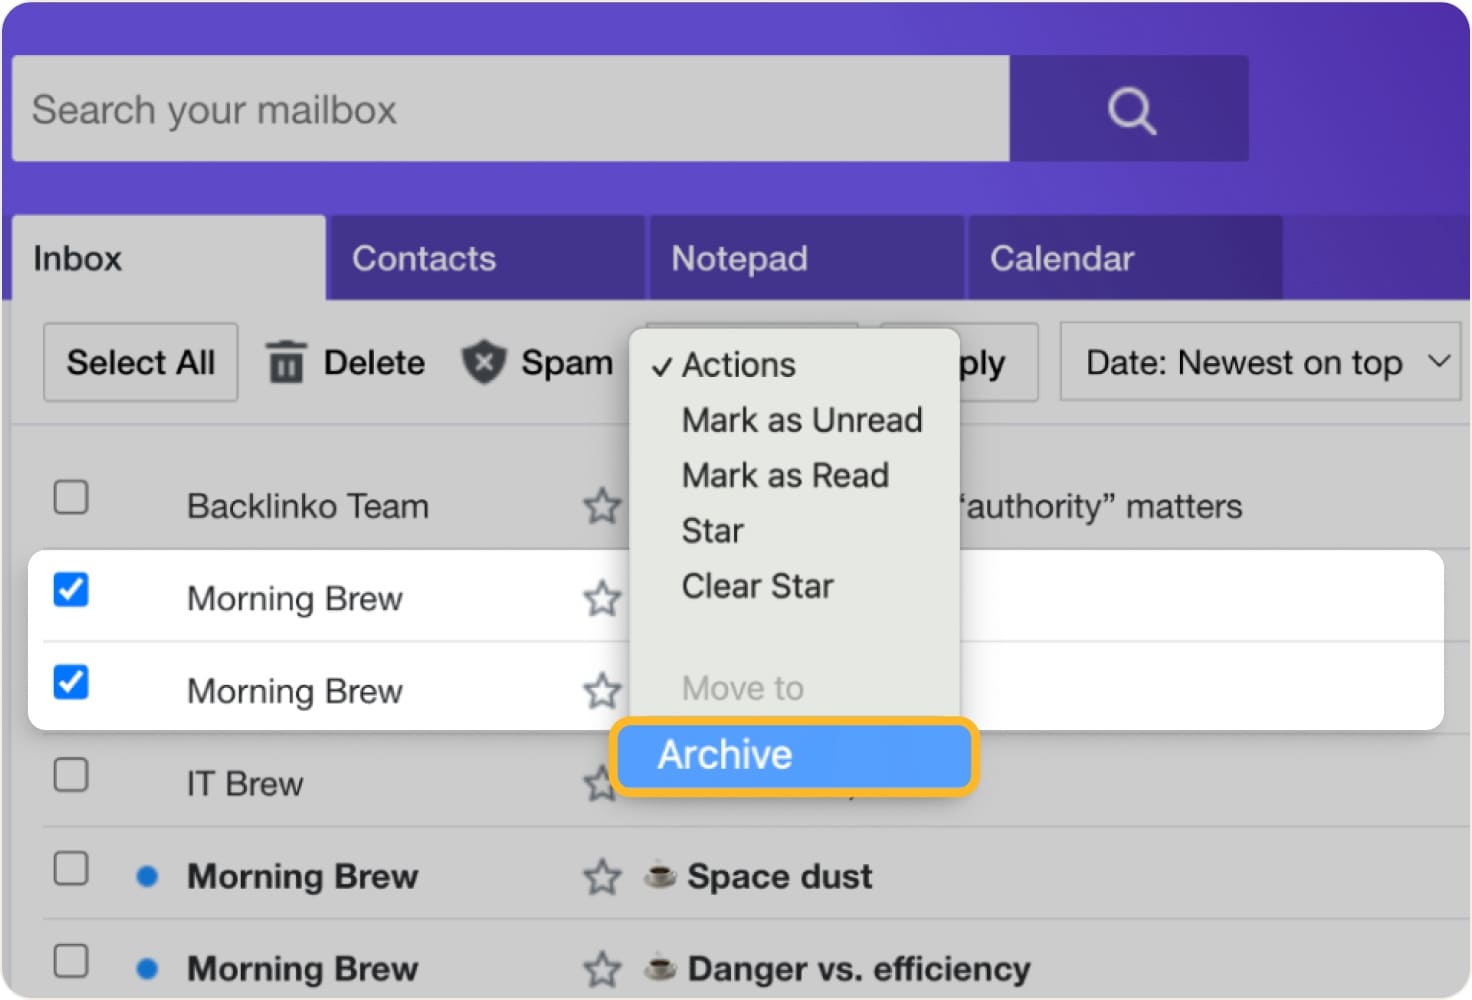
Task: Open the Calendar tab
Action: [x=1061, y=258]
